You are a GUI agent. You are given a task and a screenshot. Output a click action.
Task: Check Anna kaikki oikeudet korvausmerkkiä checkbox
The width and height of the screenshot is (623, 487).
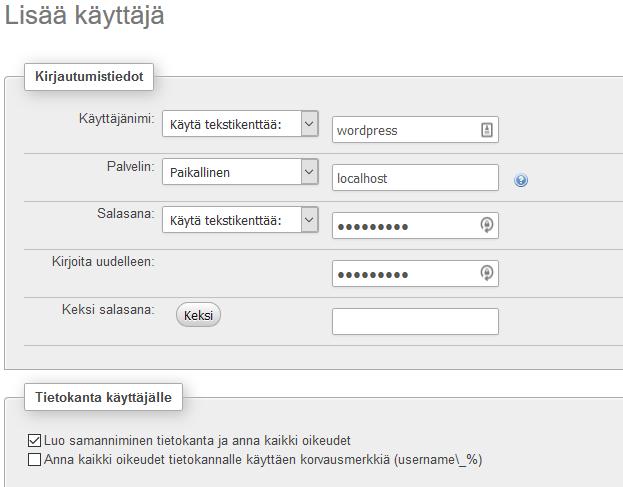[35, 460]
